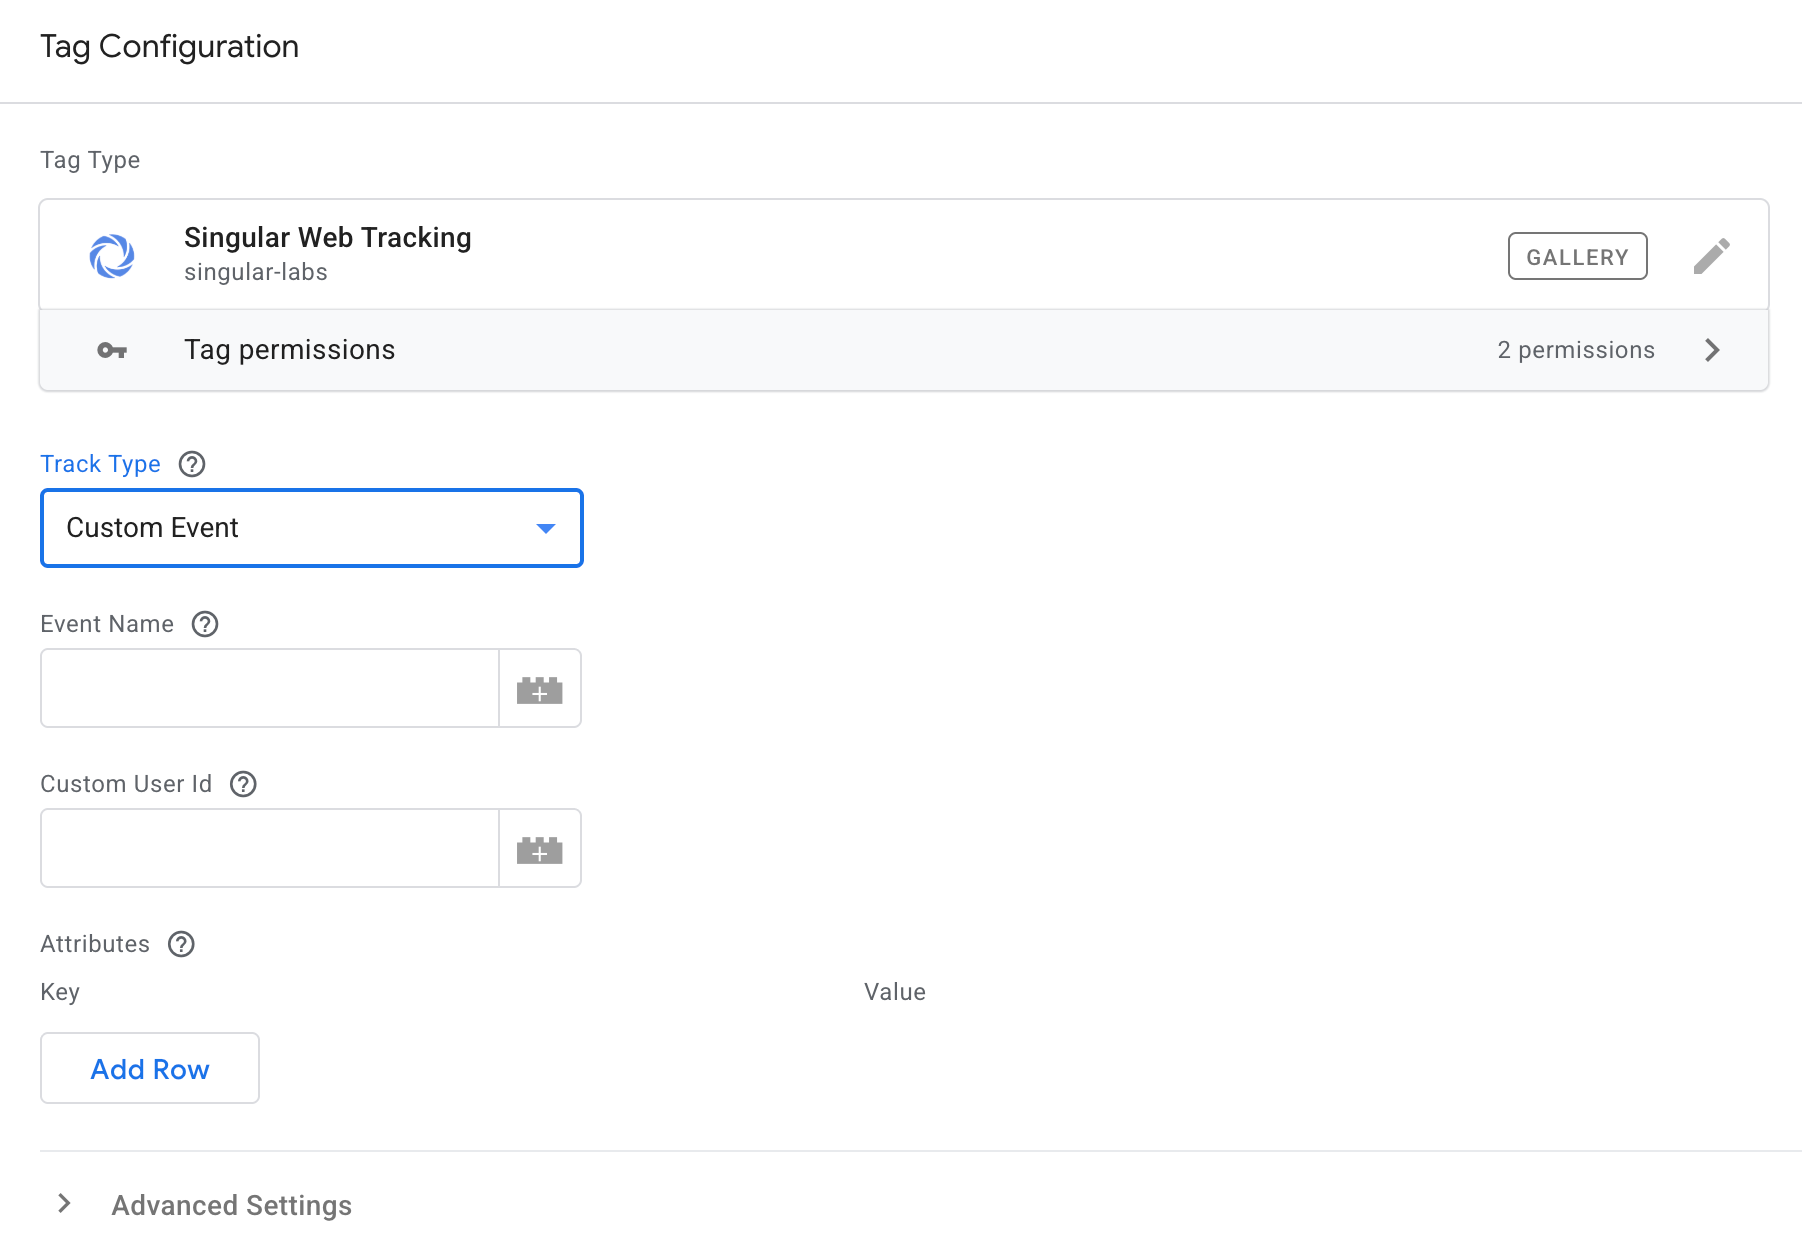Open the Track Type dropdown showing Custom Event

click(311, 528)
